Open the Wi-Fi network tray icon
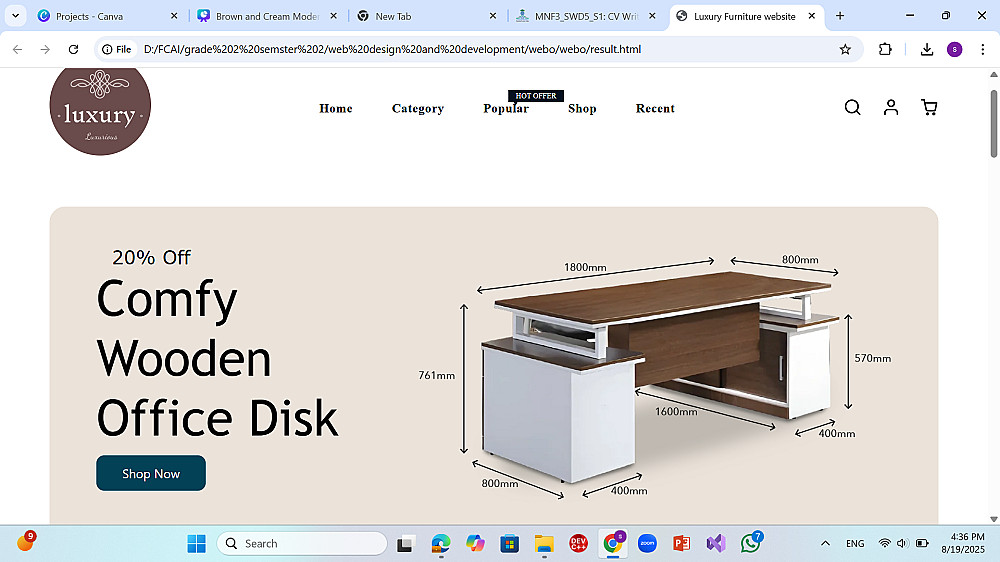This screenshot has height=562, width=1000. point(885,544)
